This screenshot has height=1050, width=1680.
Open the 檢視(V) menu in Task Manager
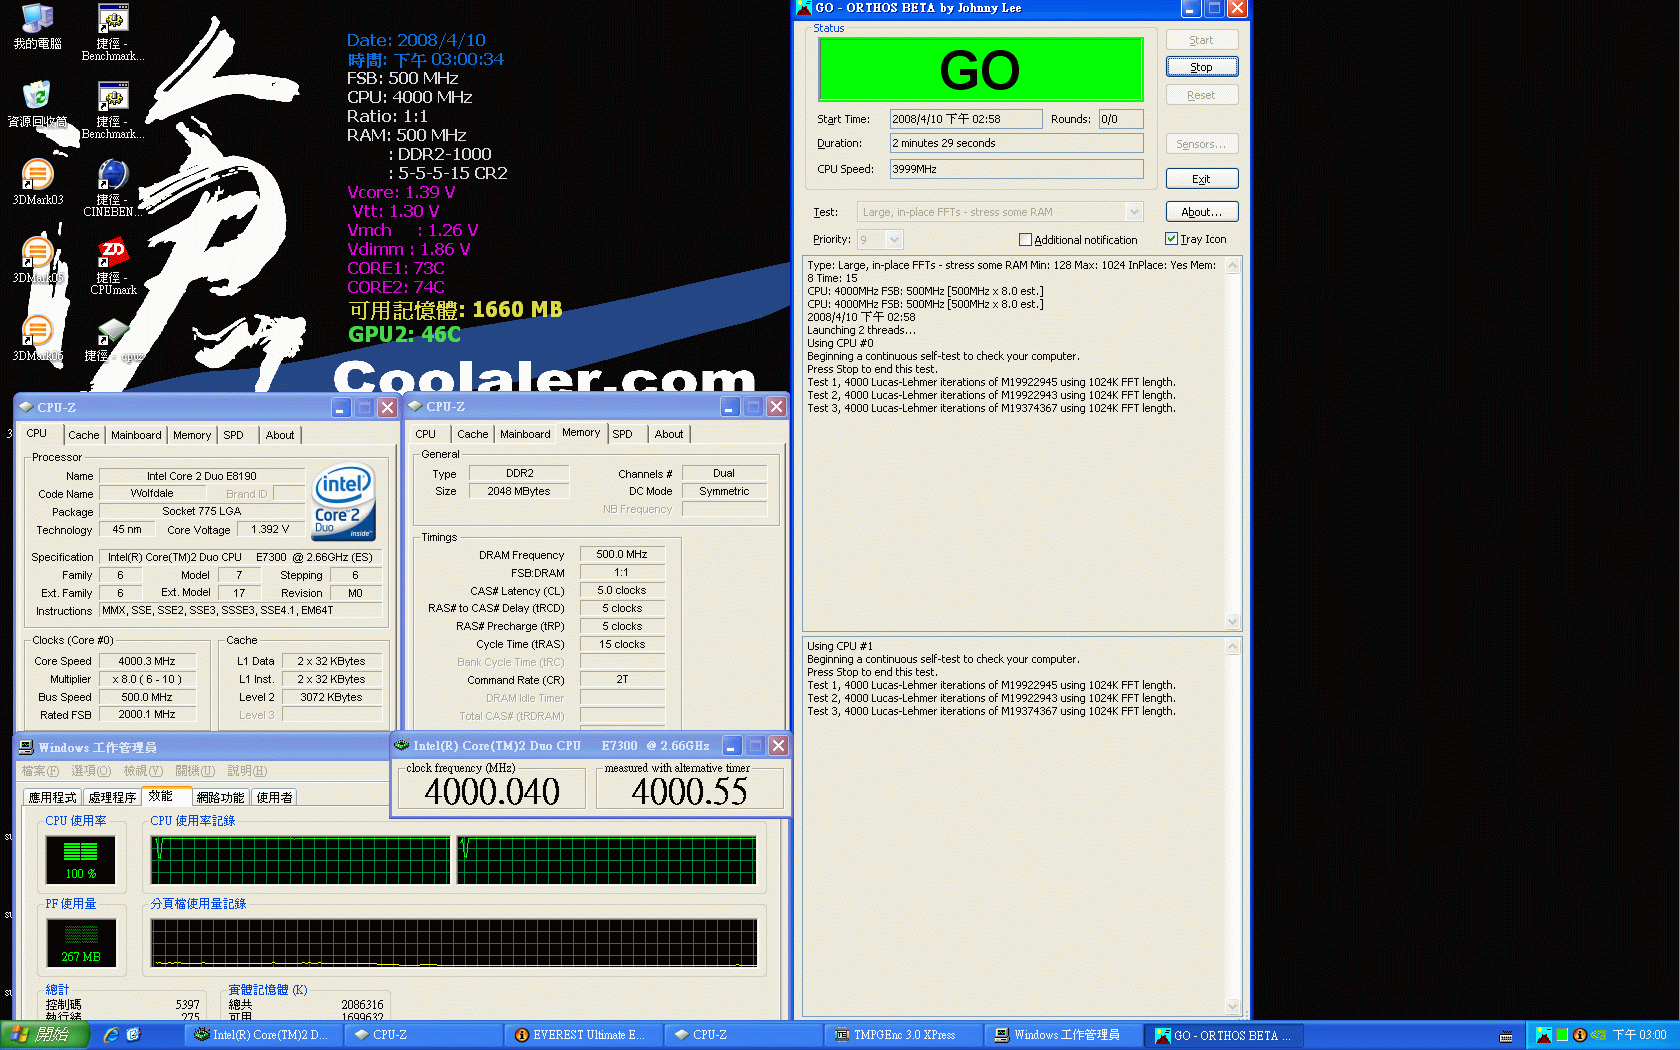coord(143,771)
